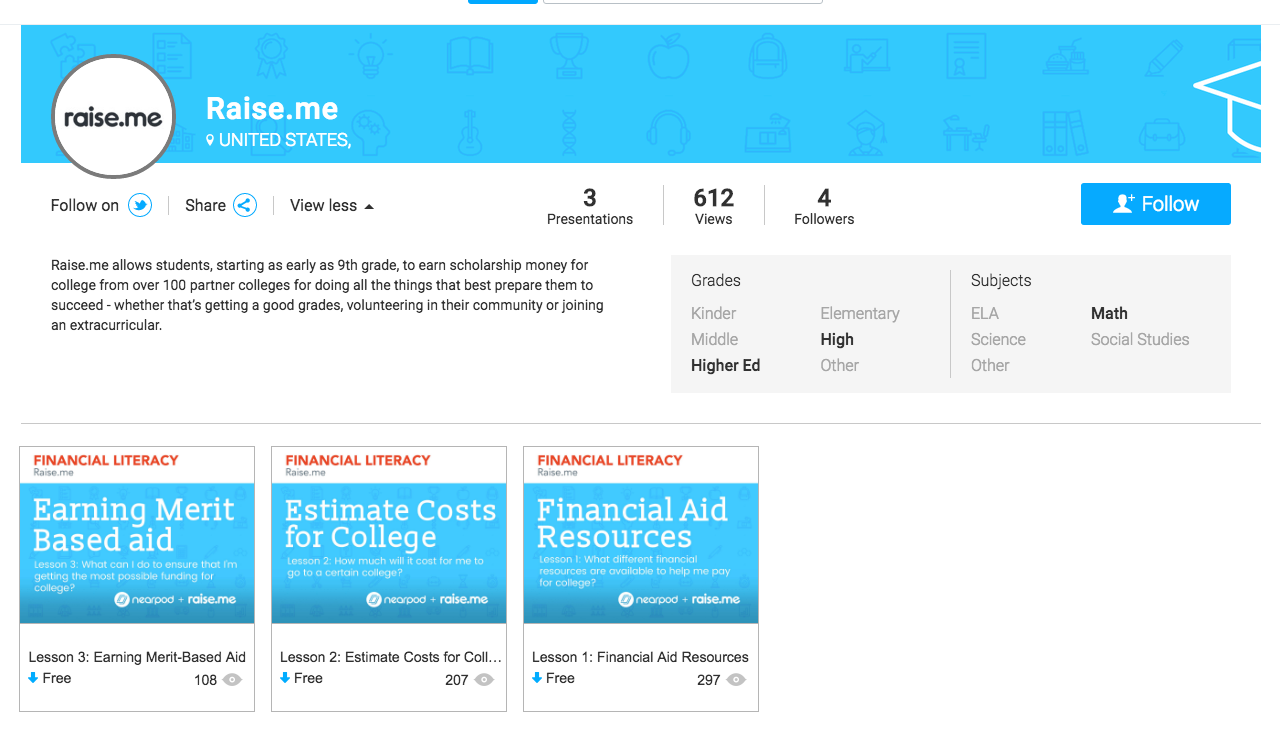Click the blue Follow button

1155,204
